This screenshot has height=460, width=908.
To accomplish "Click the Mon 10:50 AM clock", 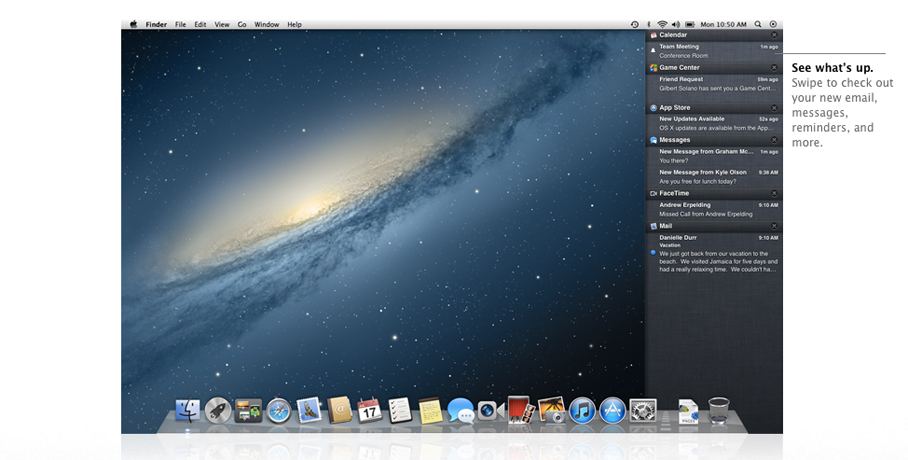I will [x=723, y=24].
